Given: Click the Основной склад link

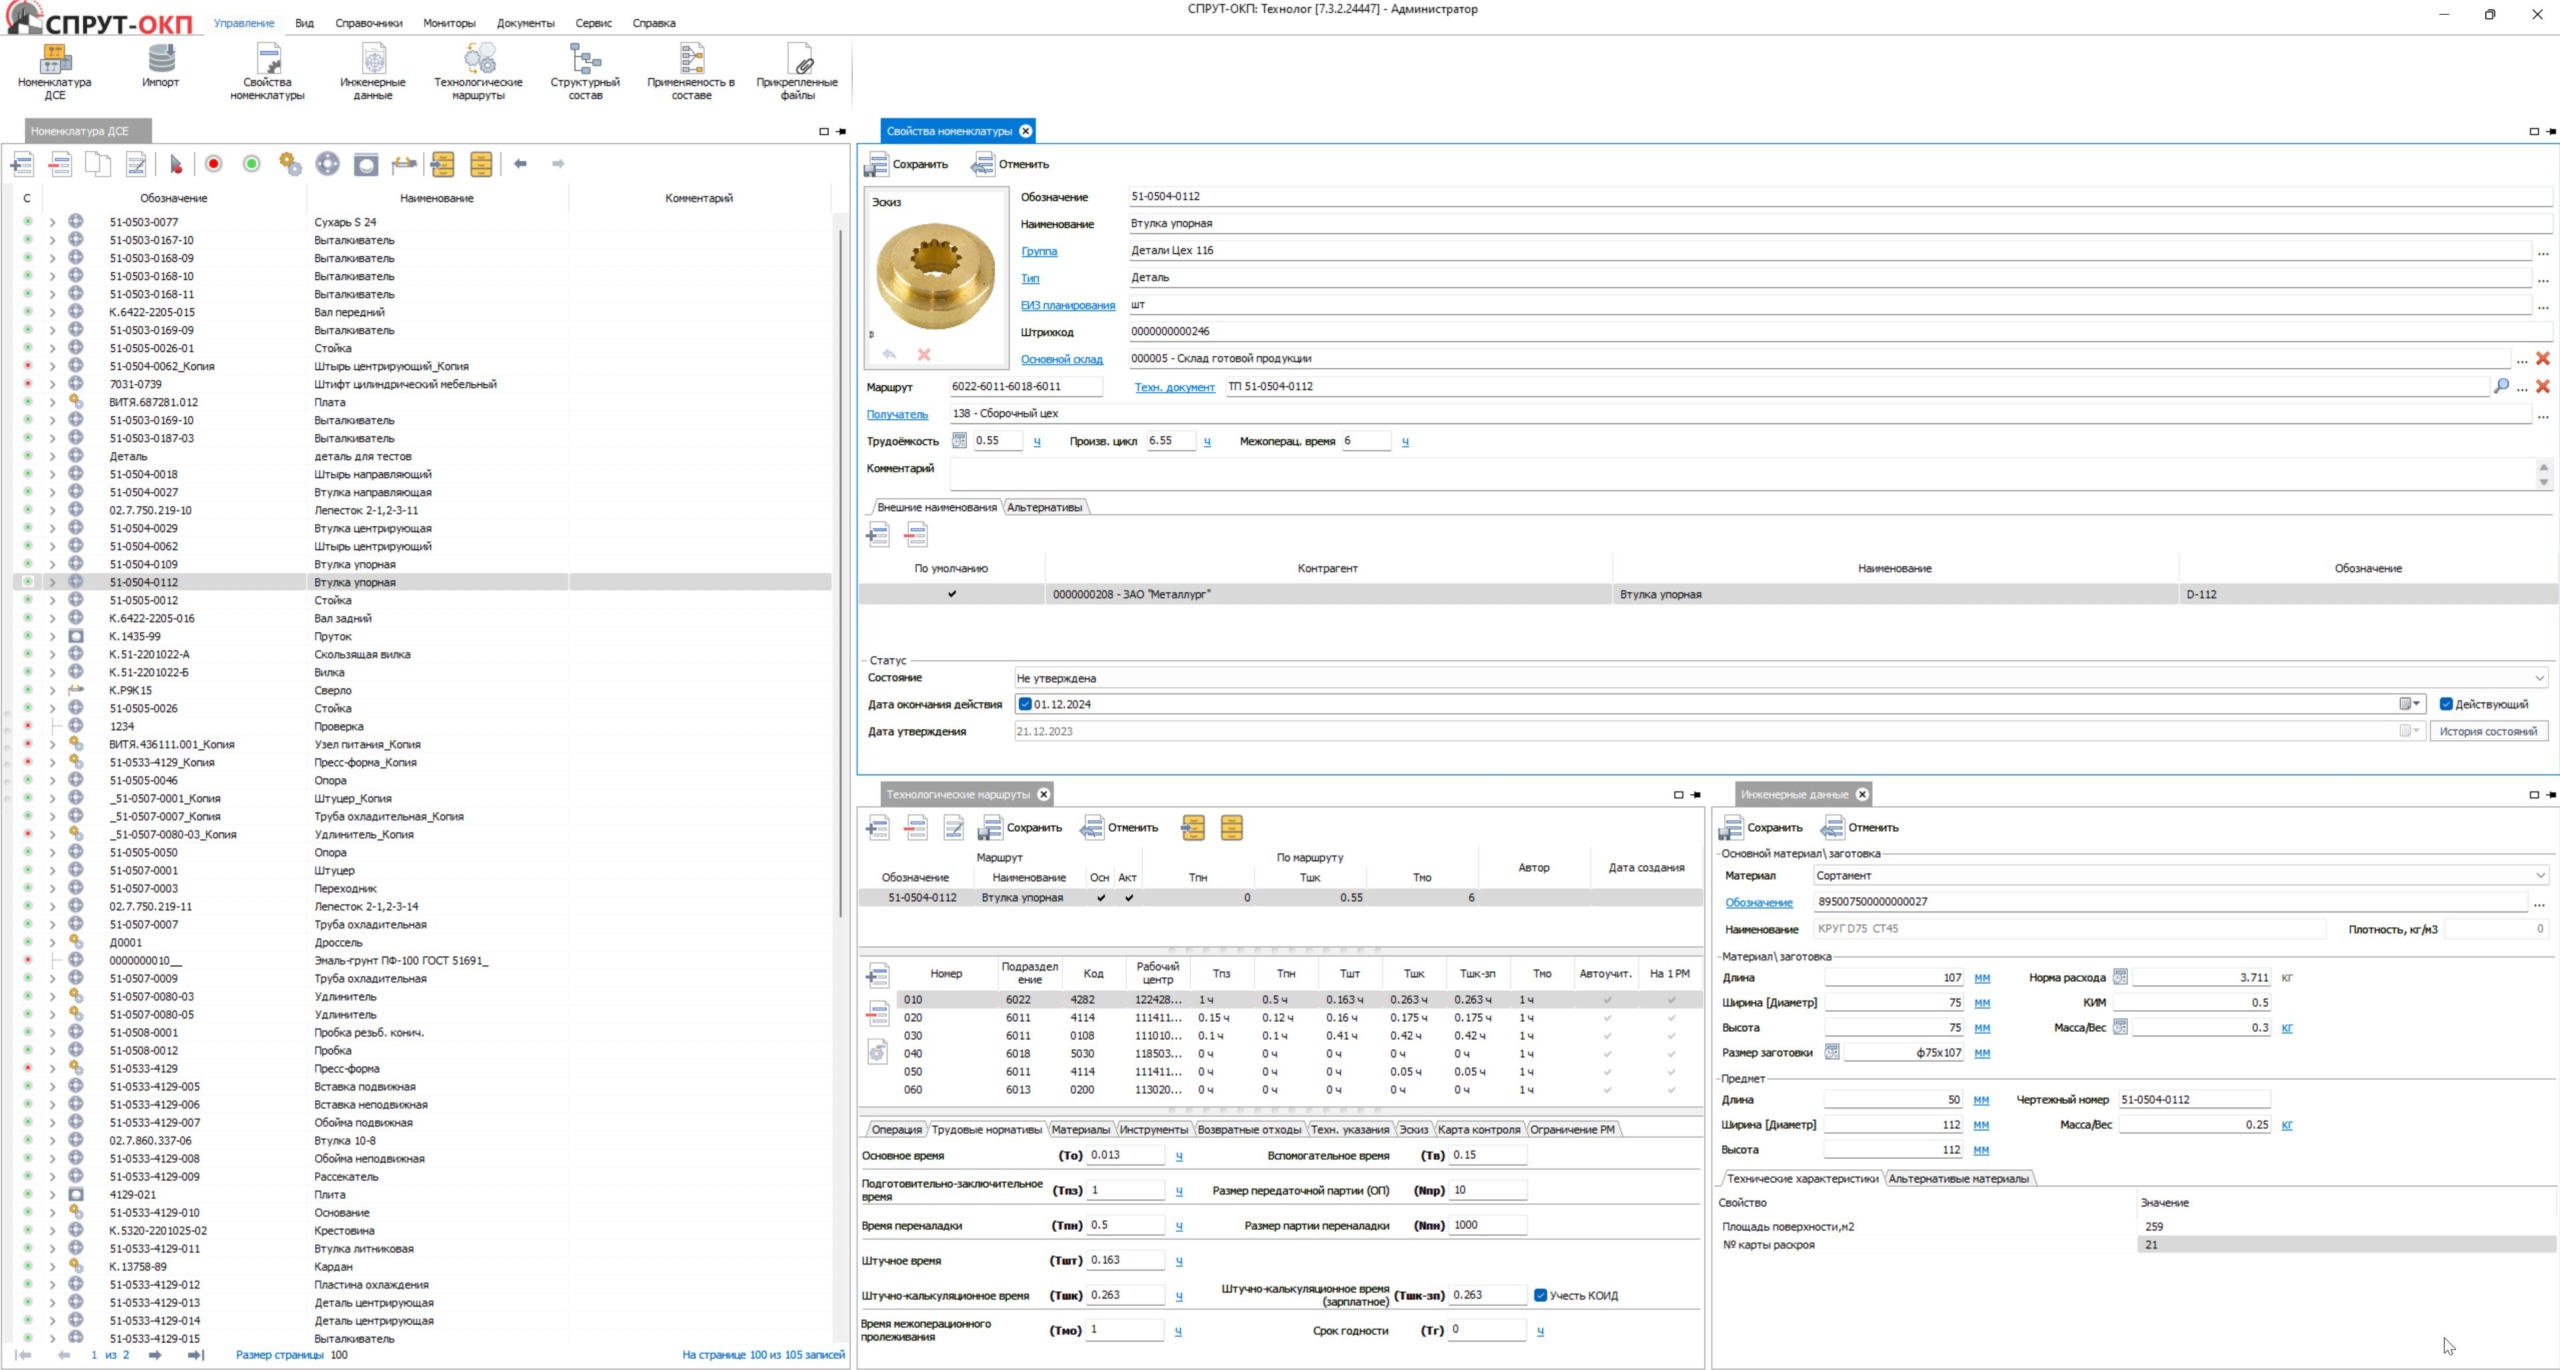Looking at the screenshot, I should pos(1061,359).
